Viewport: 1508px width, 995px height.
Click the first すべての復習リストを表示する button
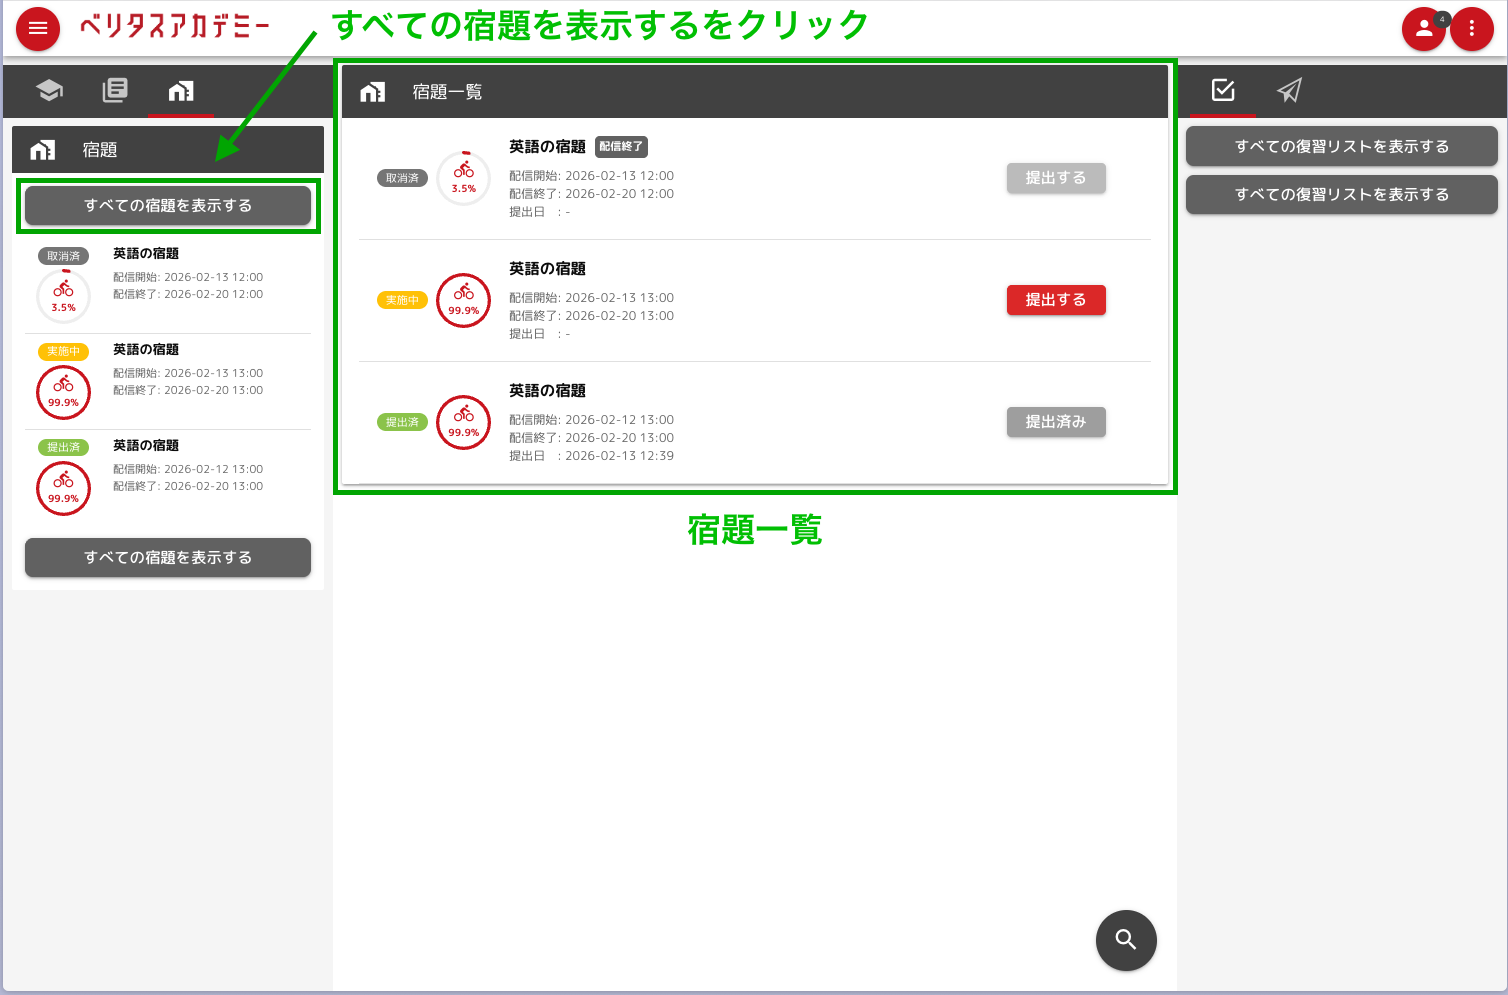point(1341,146)
